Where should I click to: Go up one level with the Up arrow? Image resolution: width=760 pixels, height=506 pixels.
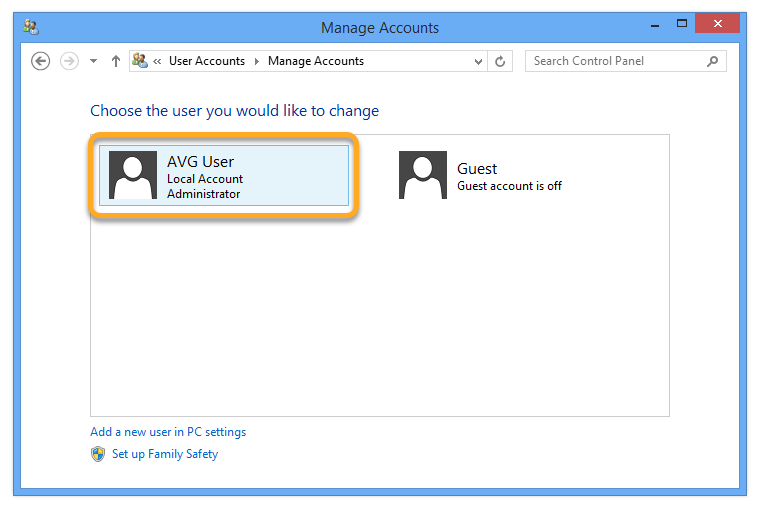116,61
